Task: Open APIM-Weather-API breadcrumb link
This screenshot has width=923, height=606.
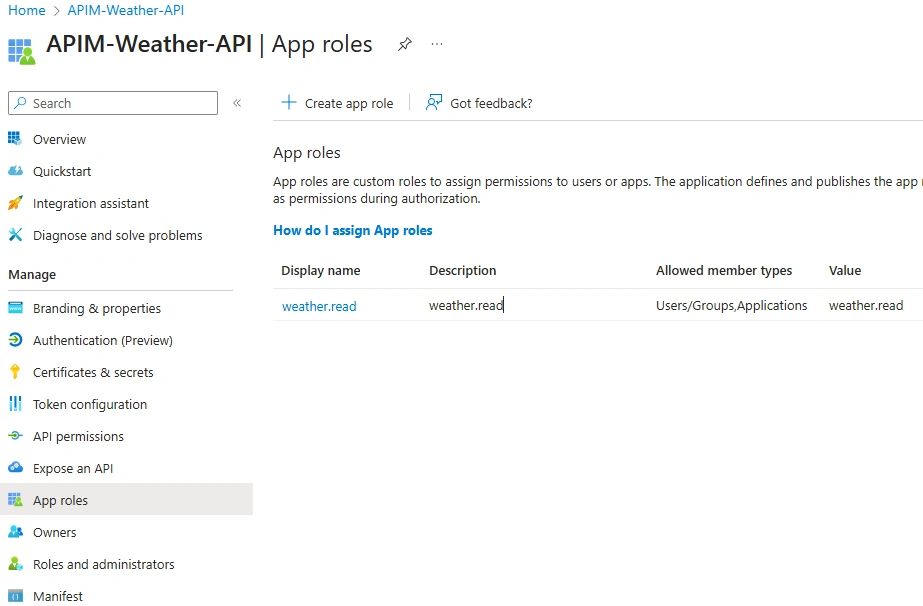Action: [125, 10]
